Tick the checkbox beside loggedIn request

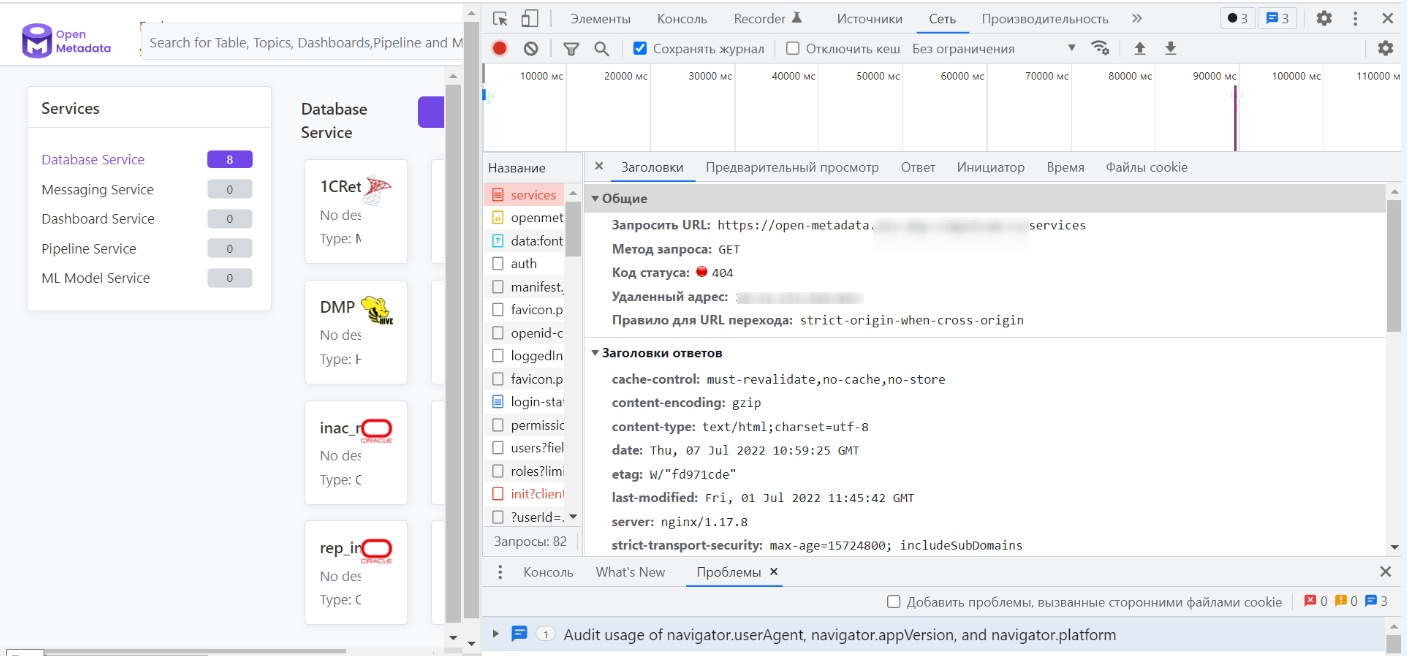[498, 356]
